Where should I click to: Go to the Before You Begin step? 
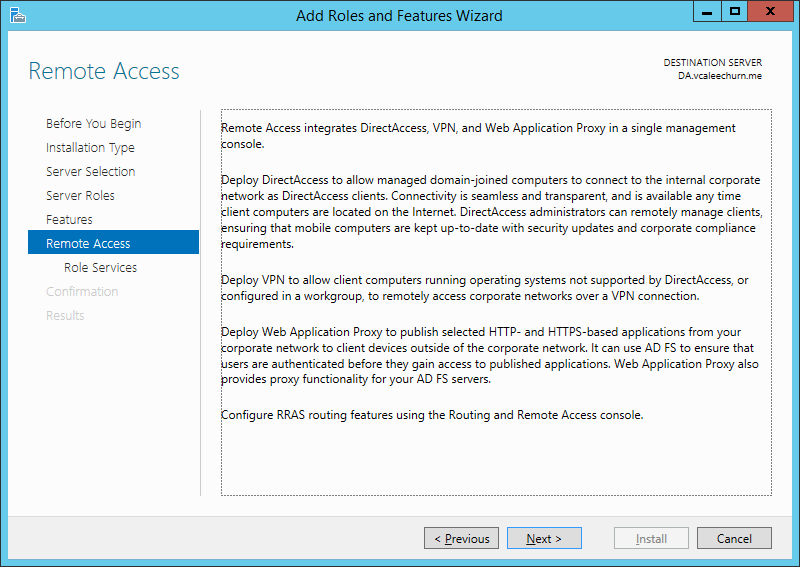[x=93, y=124]
